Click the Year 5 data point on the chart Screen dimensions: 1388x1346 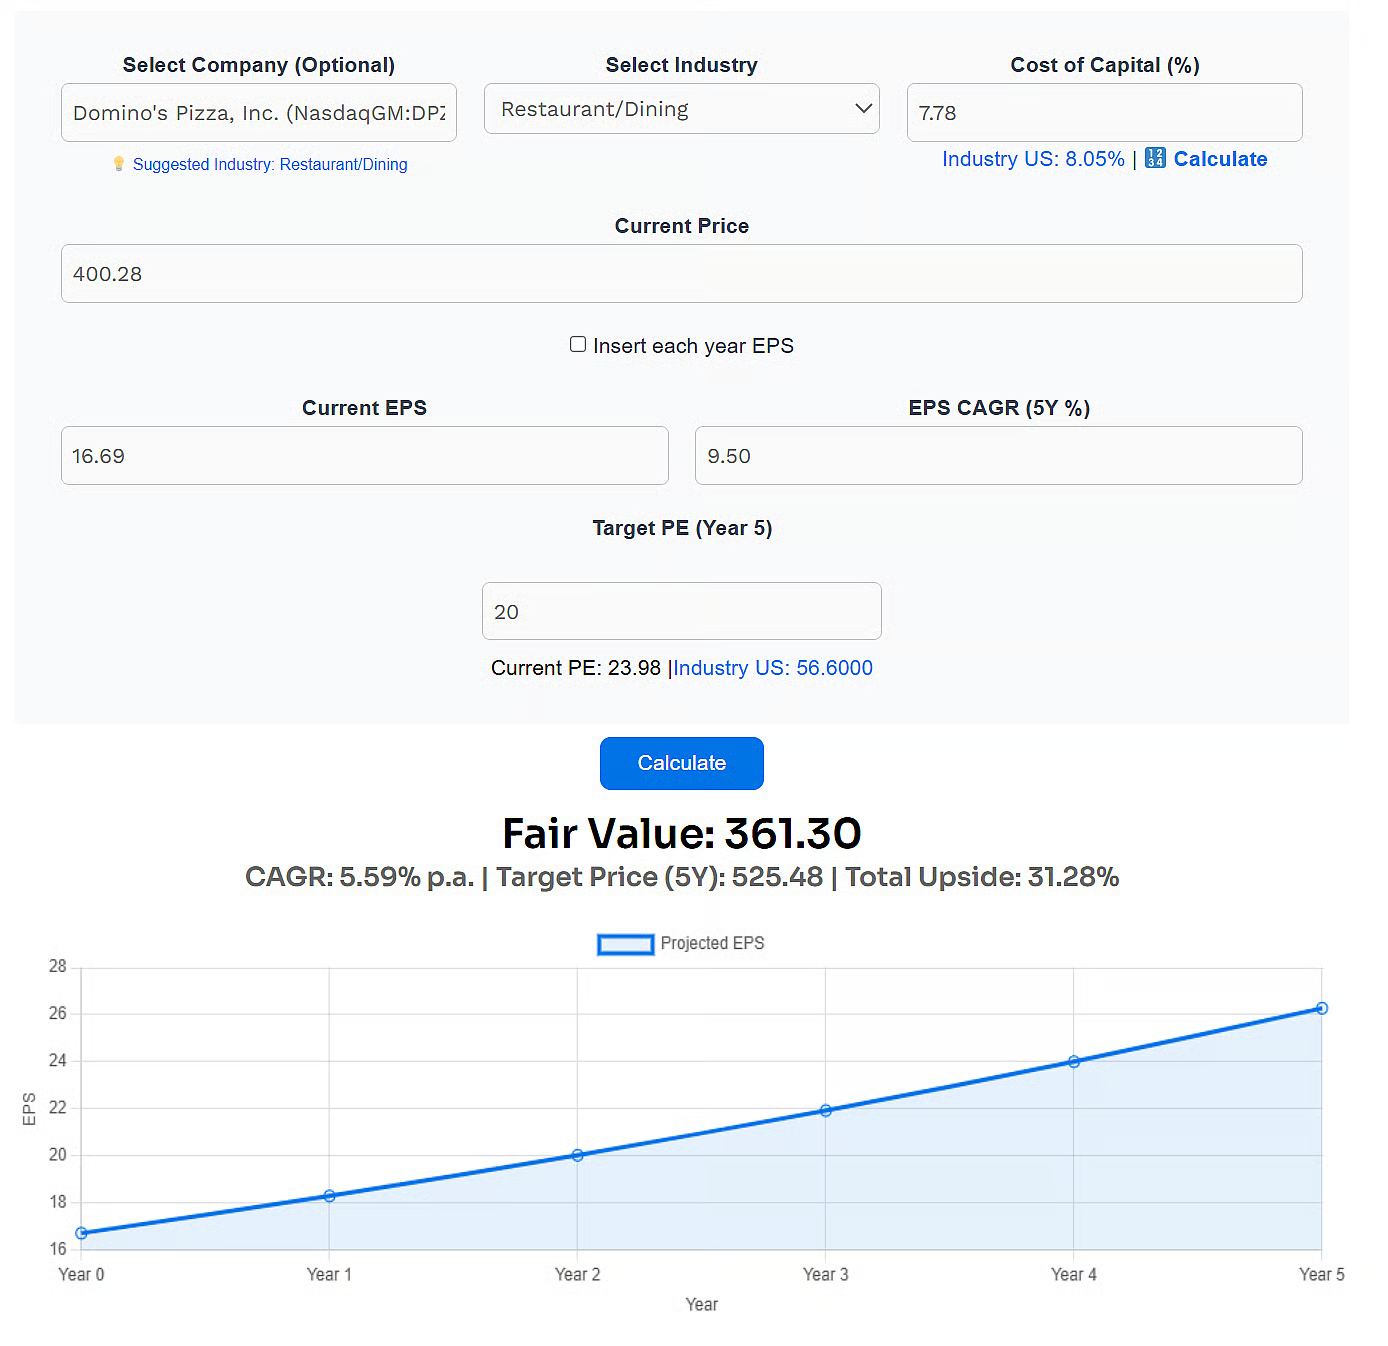[1322, 1008]
